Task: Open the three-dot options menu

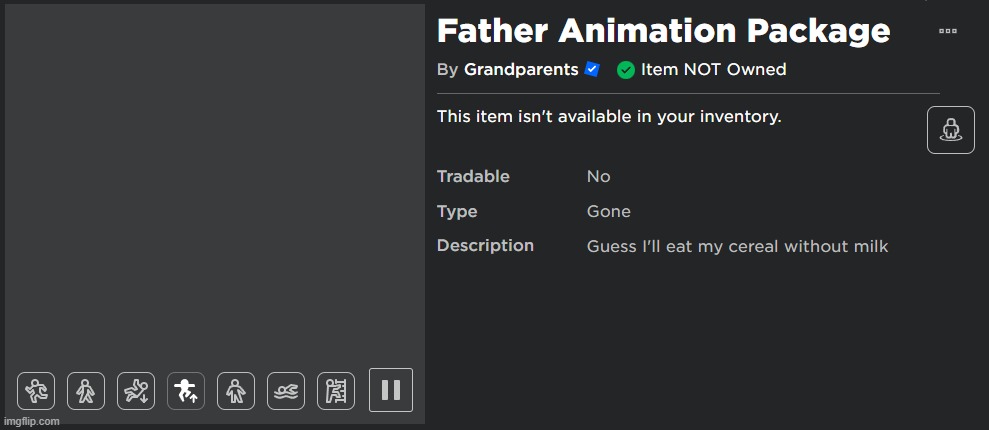Action: 947,30
